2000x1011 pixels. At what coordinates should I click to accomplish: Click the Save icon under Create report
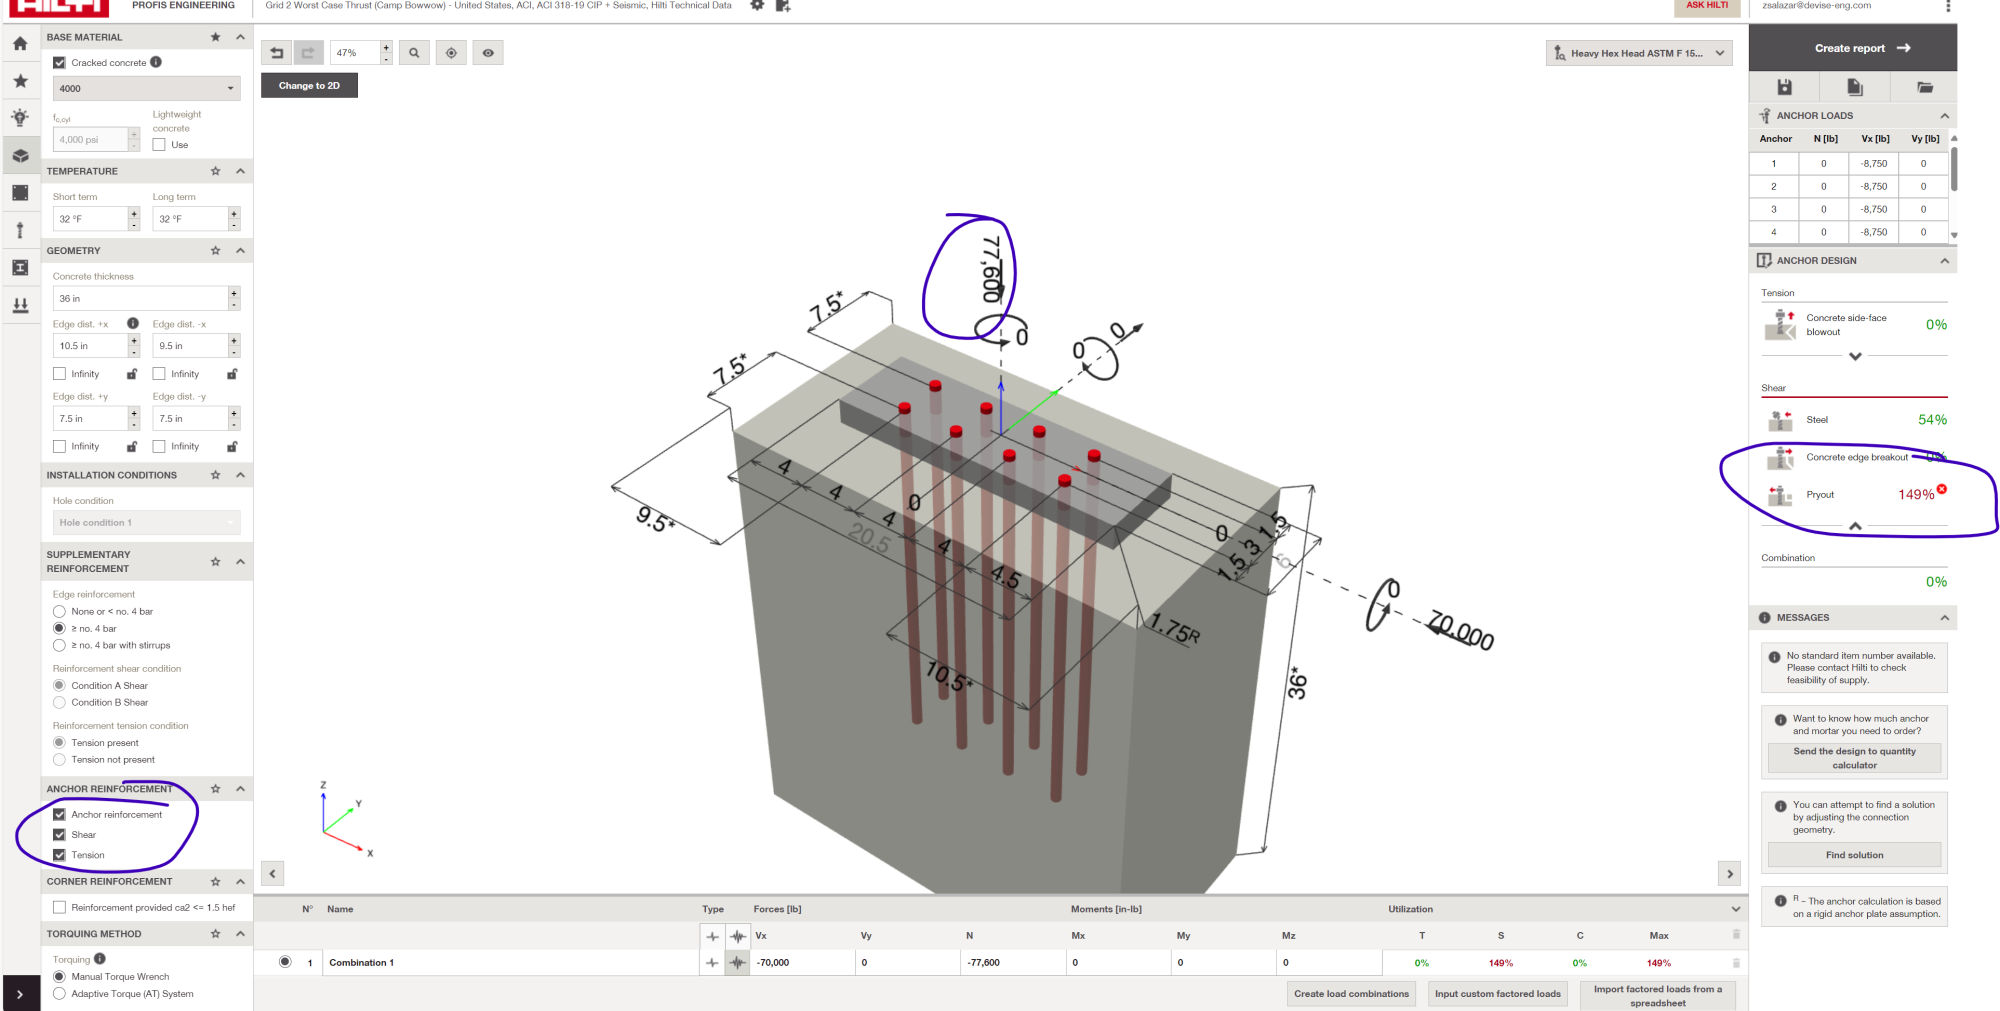coord(1782,87)
